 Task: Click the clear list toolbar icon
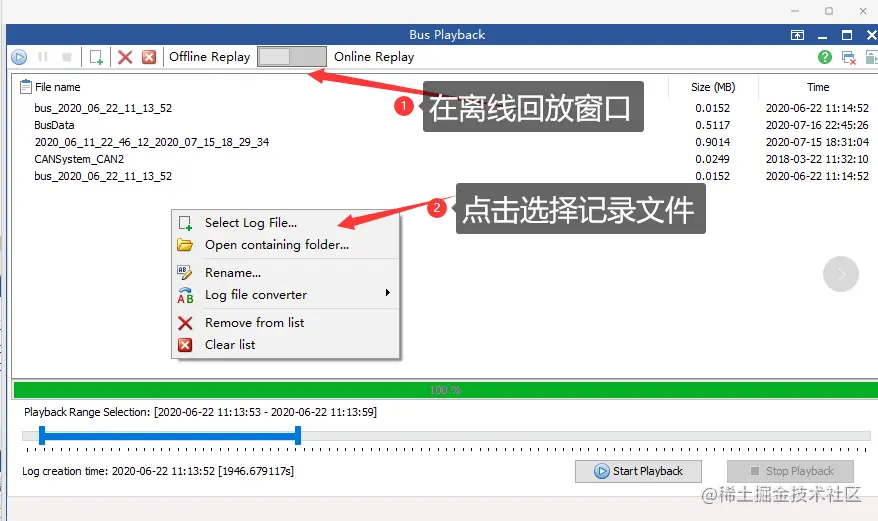149,57
